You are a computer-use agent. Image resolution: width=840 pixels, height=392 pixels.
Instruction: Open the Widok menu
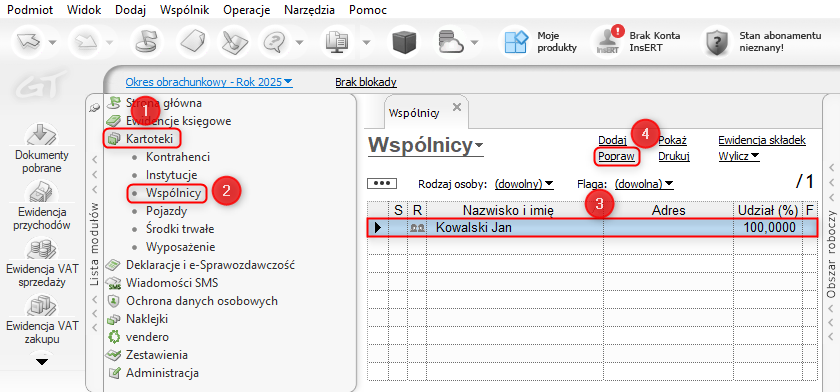coord(84,10)
